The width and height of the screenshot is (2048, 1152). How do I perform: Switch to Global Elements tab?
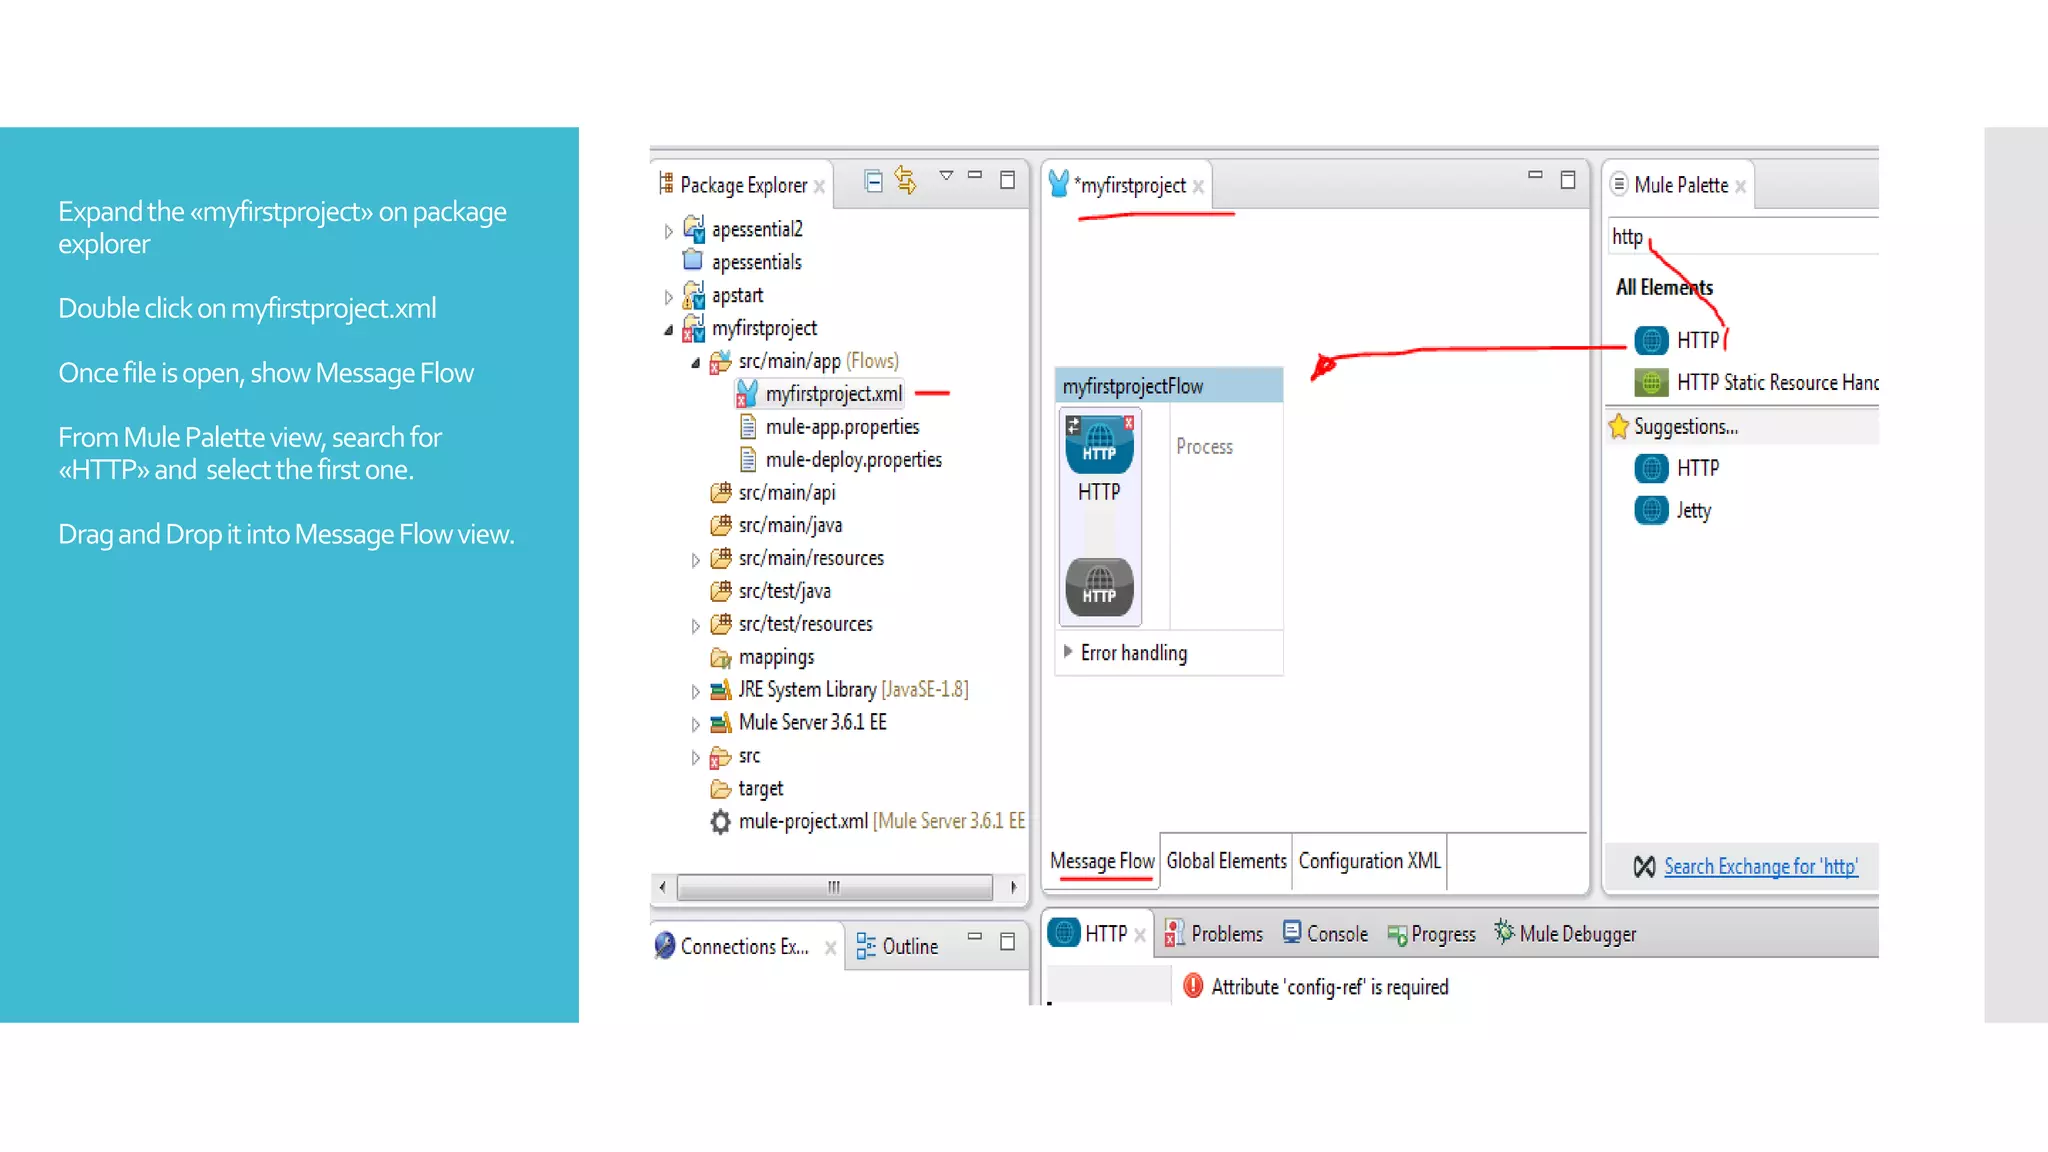pos(1226,861)
